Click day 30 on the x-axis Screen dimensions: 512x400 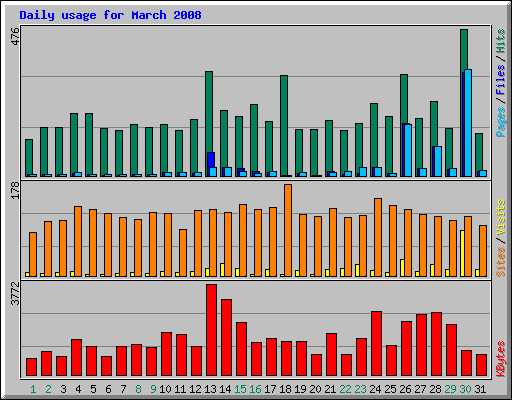465,389
